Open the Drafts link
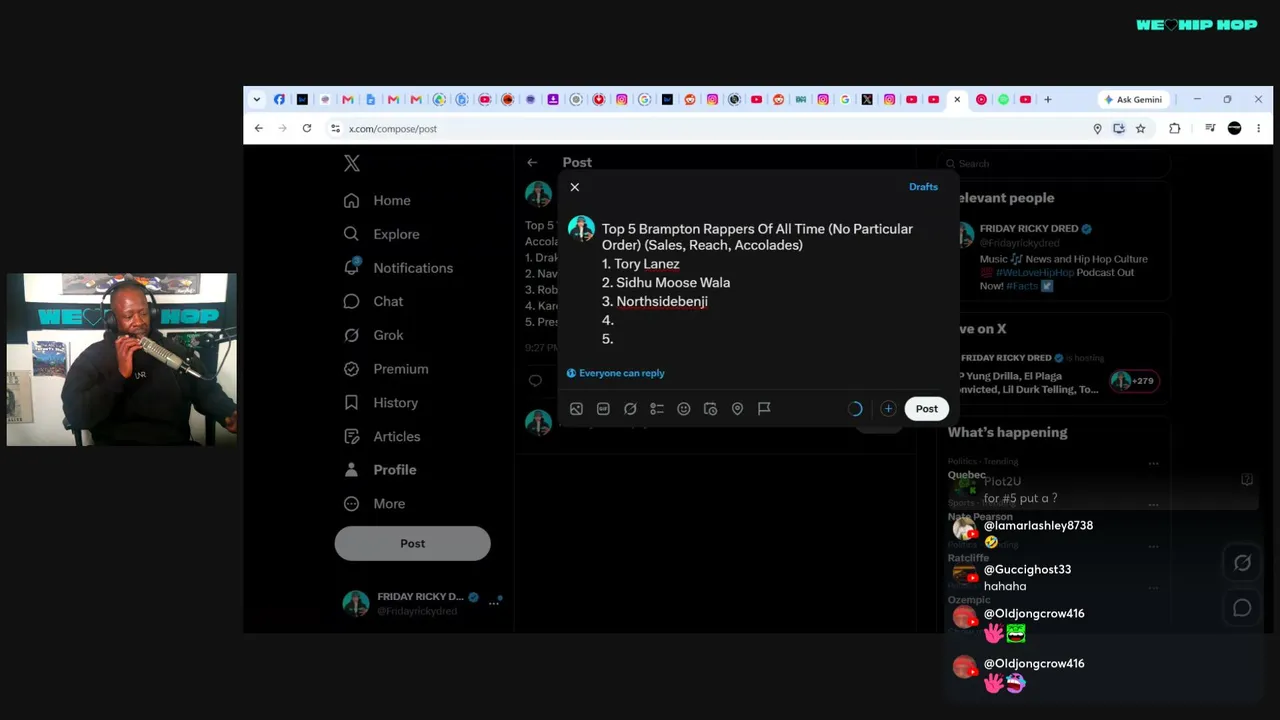The width and height of the screenshot is (1280, 720). coord(923,187)
